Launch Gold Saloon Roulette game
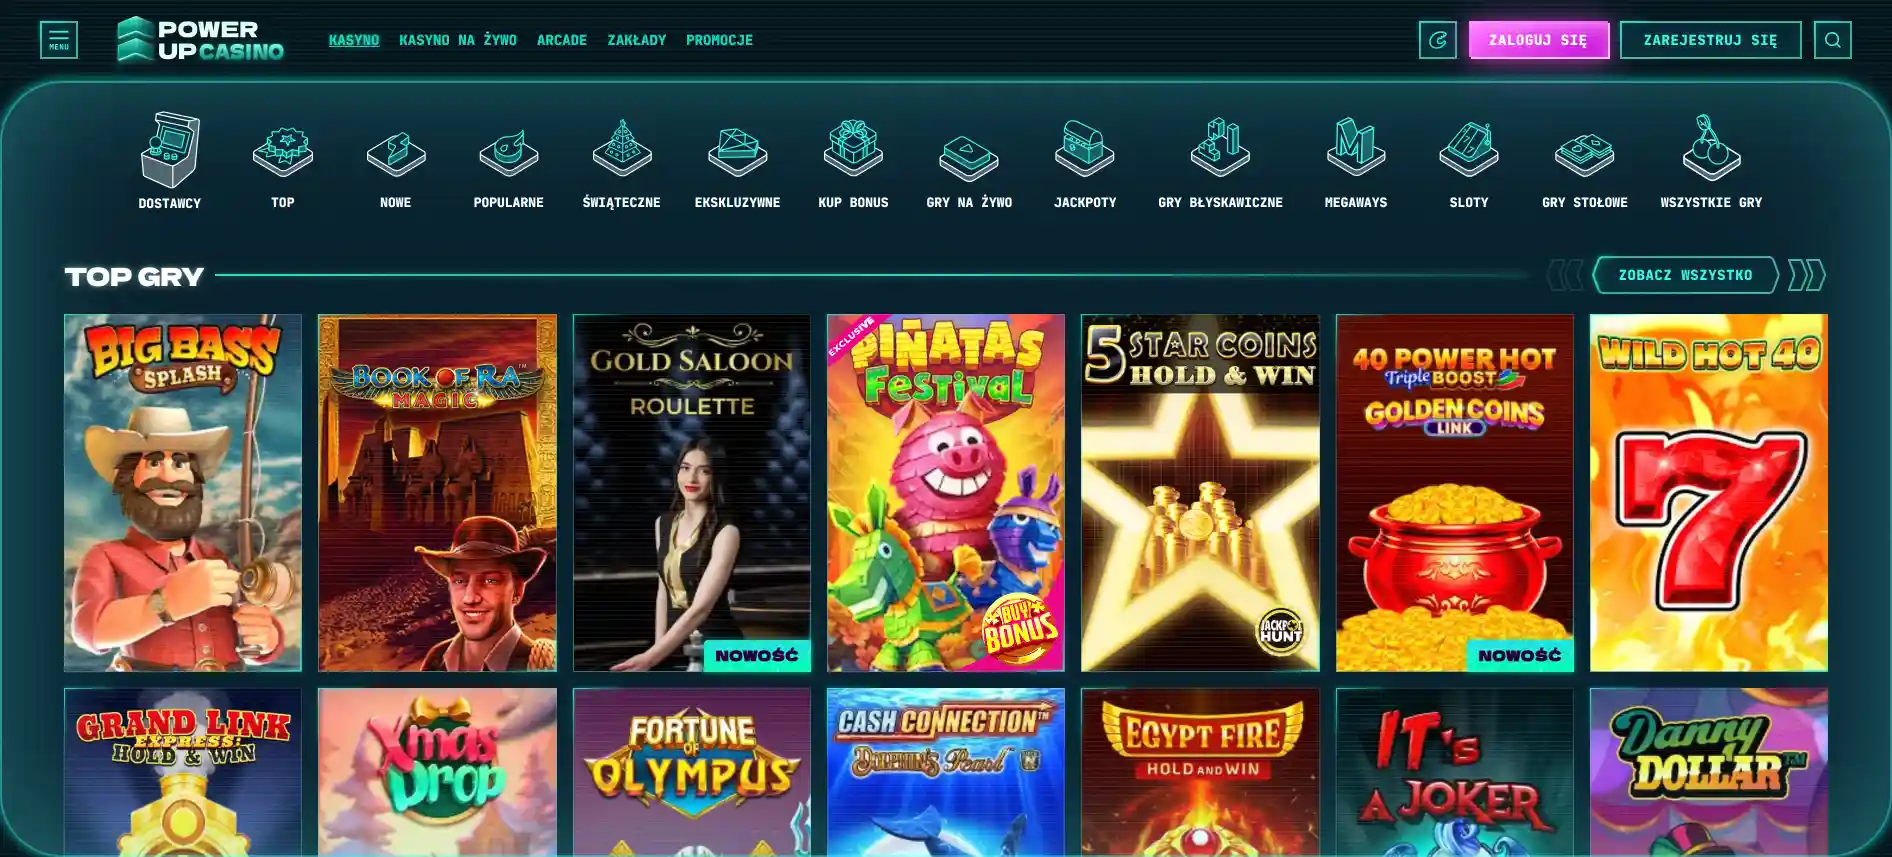This screenshot has height=857, width=1892. 692,493
